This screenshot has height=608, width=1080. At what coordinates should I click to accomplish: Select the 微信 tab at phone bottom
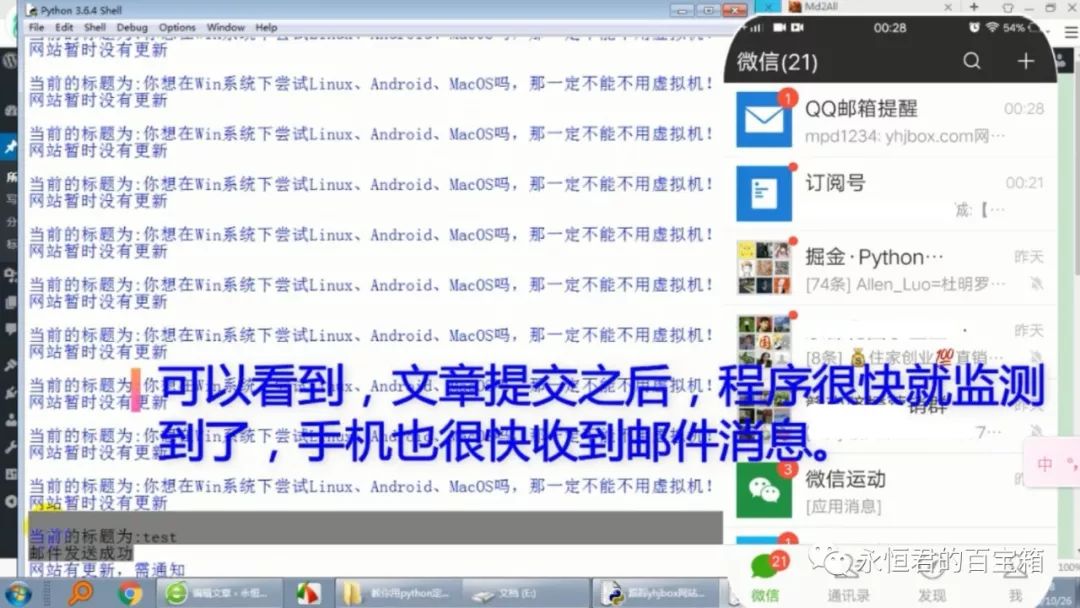pos(765,577)
